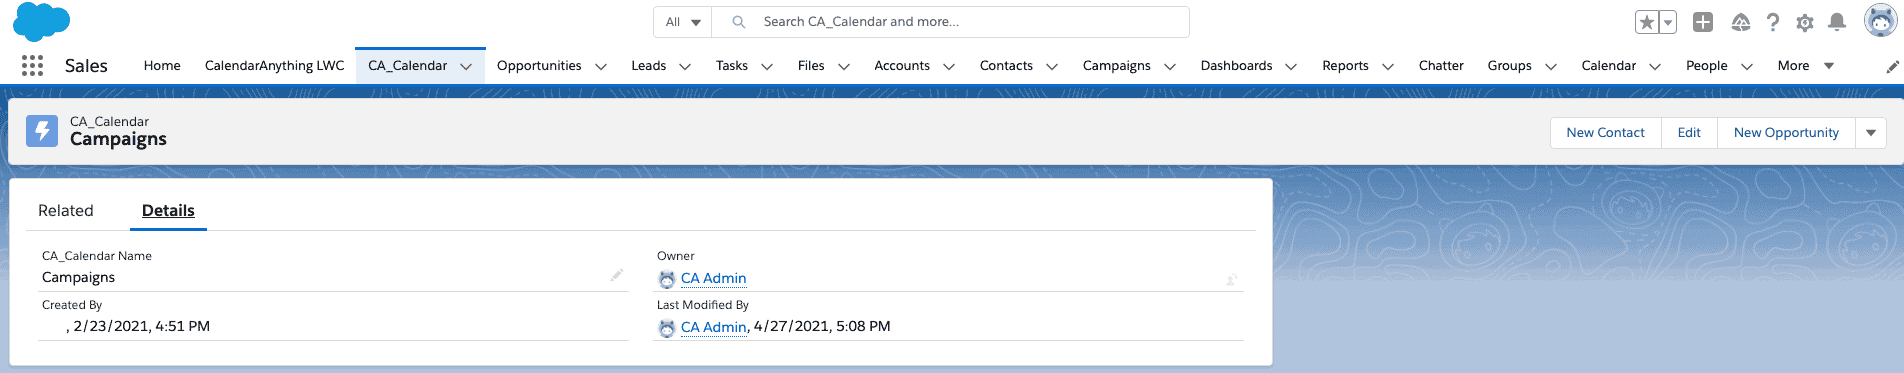Open the Tasks tab
Screen dimensions: 1904x373
pyautogui.click(x=732, y=66)
